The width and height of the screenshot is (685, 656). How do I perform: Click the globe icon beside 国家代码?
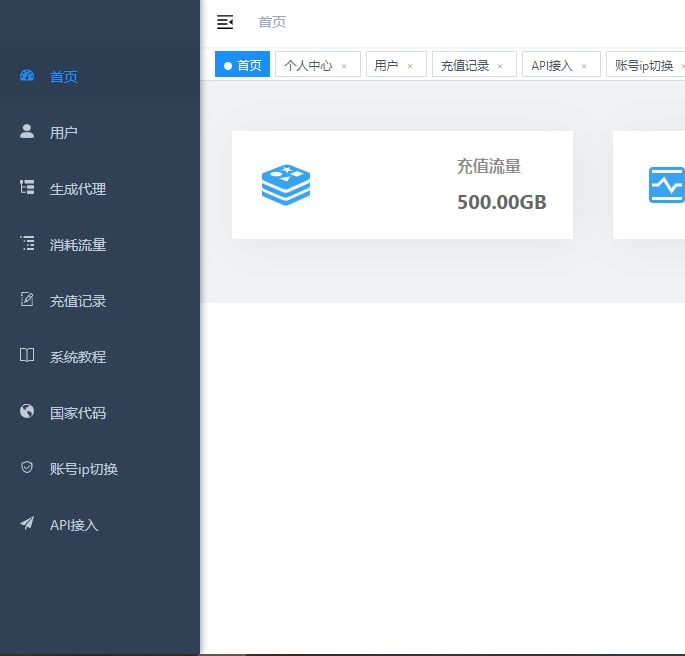[27, 412]
